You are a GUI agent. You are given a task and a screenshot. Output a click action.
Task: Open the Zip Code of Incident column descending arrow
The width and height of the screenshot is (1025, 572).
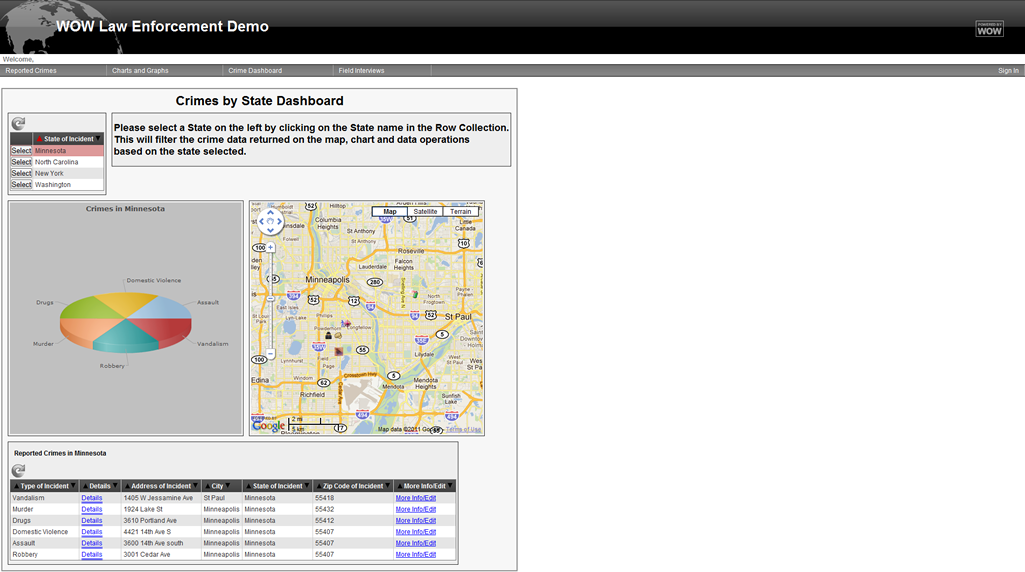(x=387, y=486)
